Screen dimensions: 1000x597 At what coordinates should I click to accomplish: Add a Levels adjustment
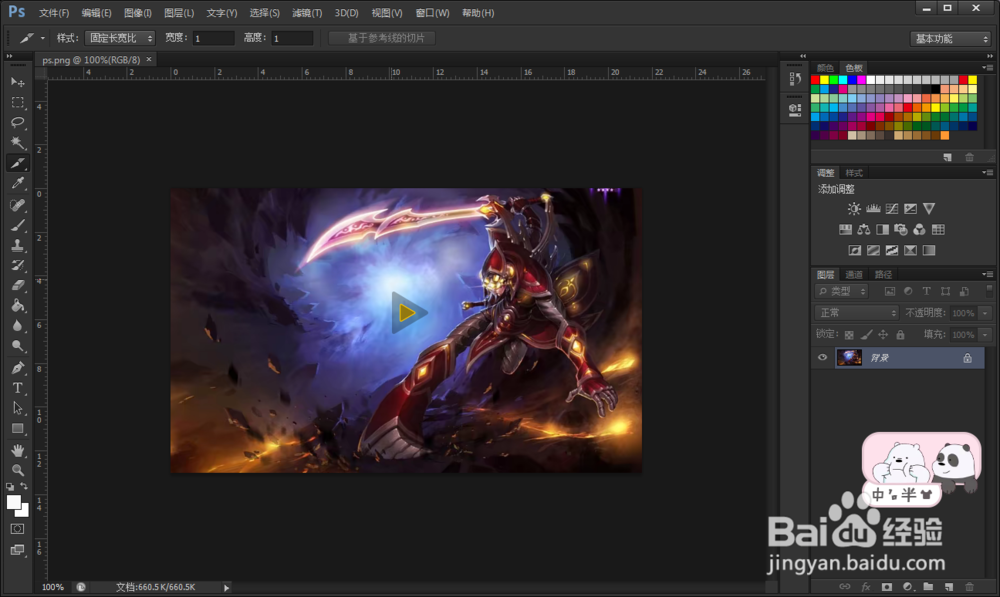[873, 209]
